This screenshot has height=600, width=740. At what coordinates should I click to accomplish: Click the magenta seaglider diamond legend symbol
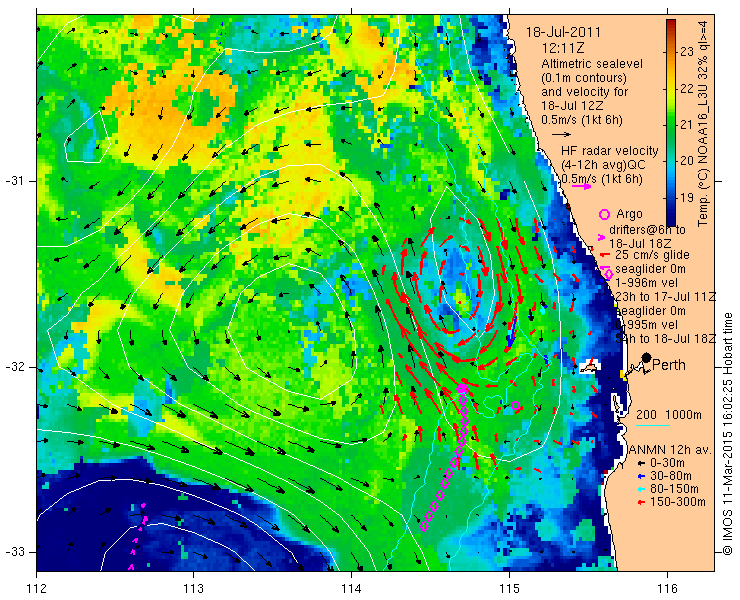[x=609, y=273]
